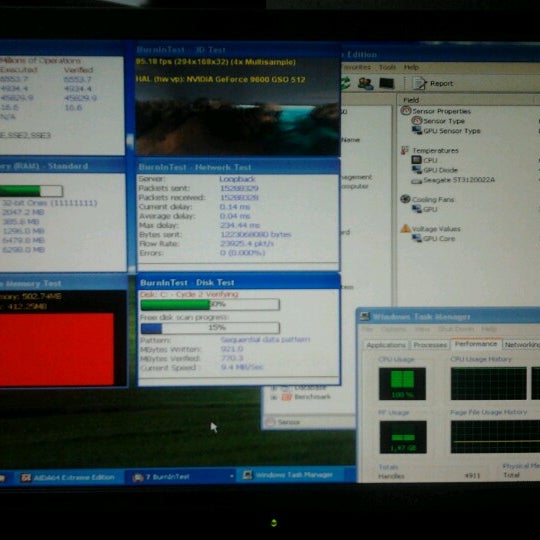Click the AIDA64 Extreme Edition taskbar icon

(25, 477)
